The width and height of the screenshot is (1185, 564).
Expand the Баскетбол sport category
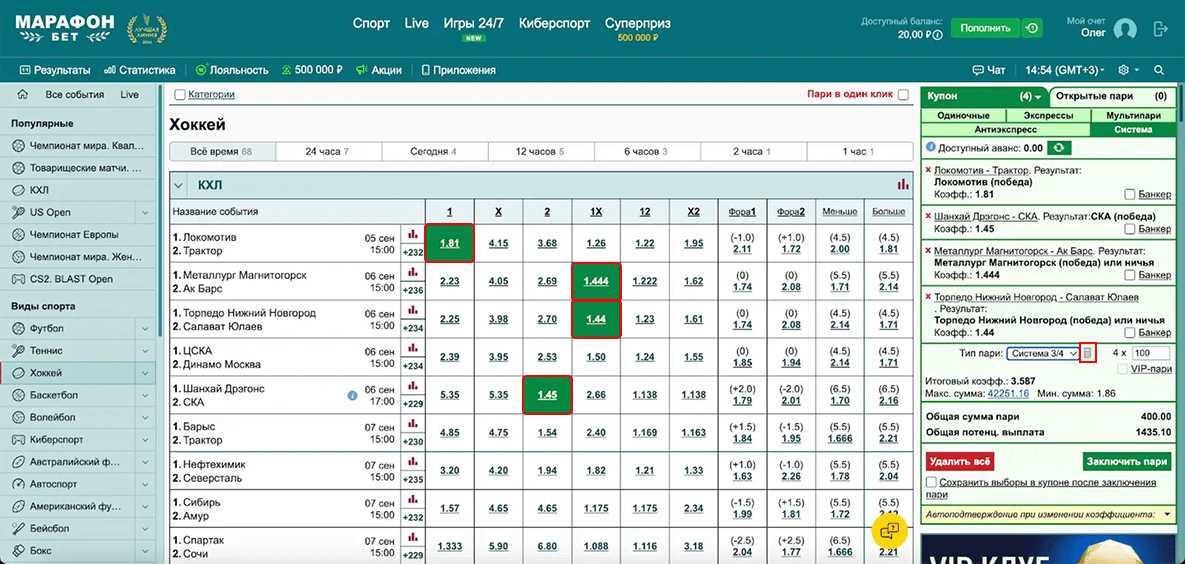(145, 395)
